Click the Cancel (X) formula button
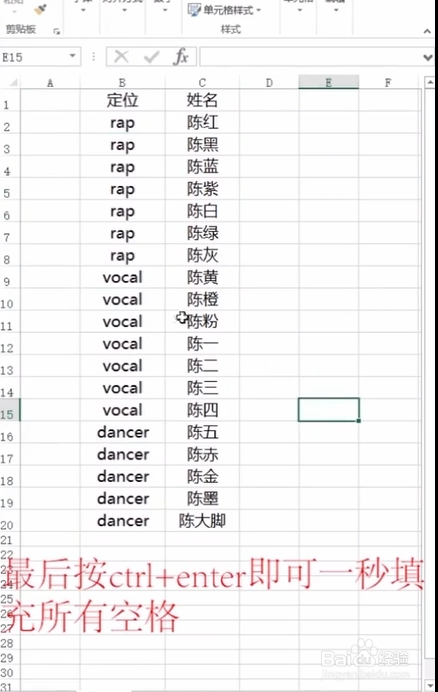 (121, 56)
